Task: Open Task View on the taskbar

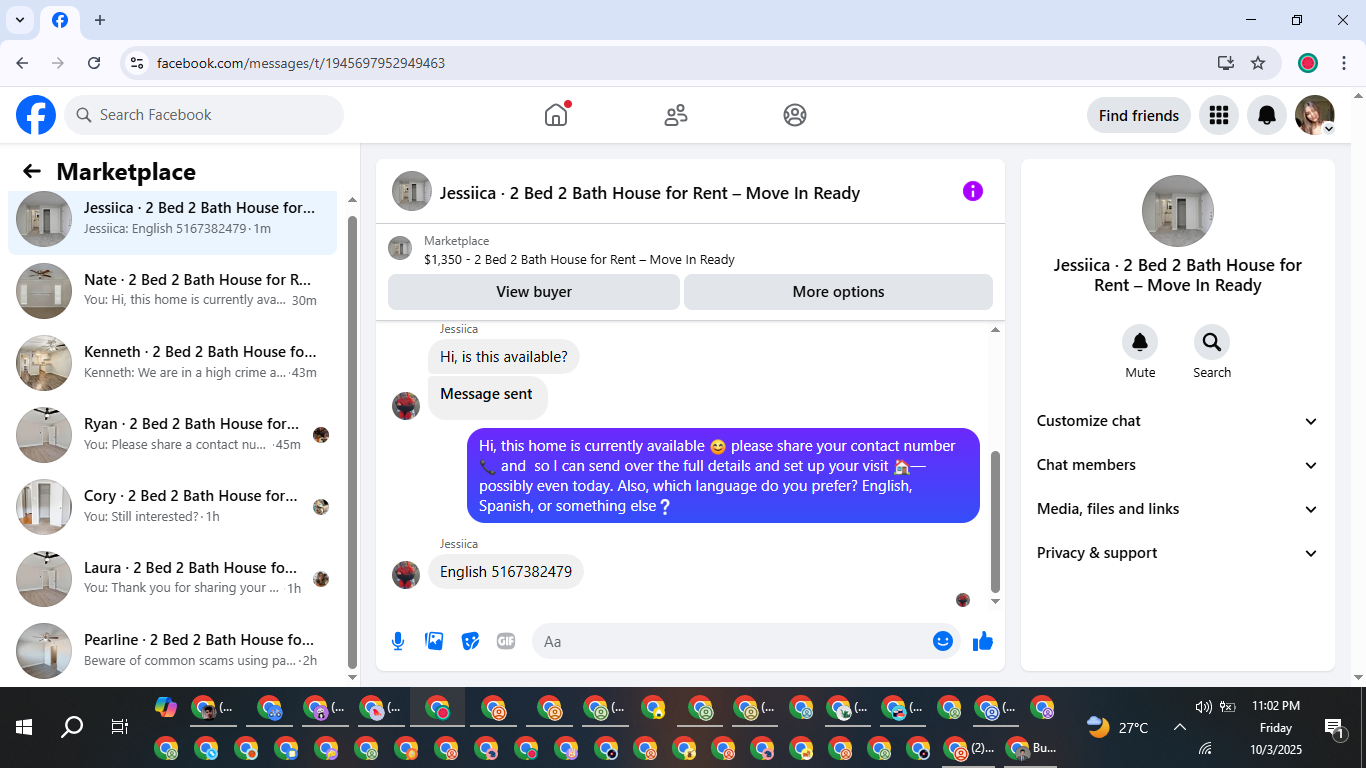Action: coord(119,727)
